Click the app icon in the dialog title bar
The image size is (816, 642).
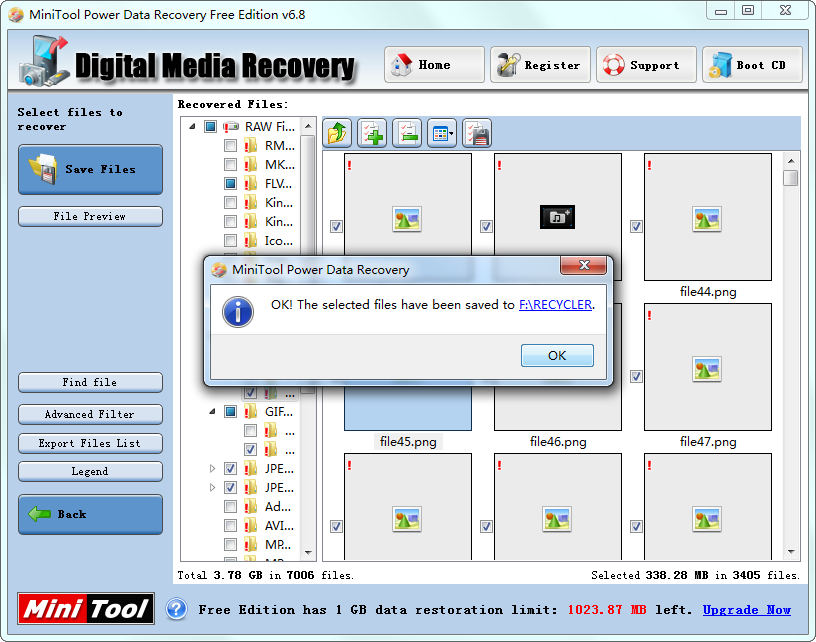coord(219,270)
